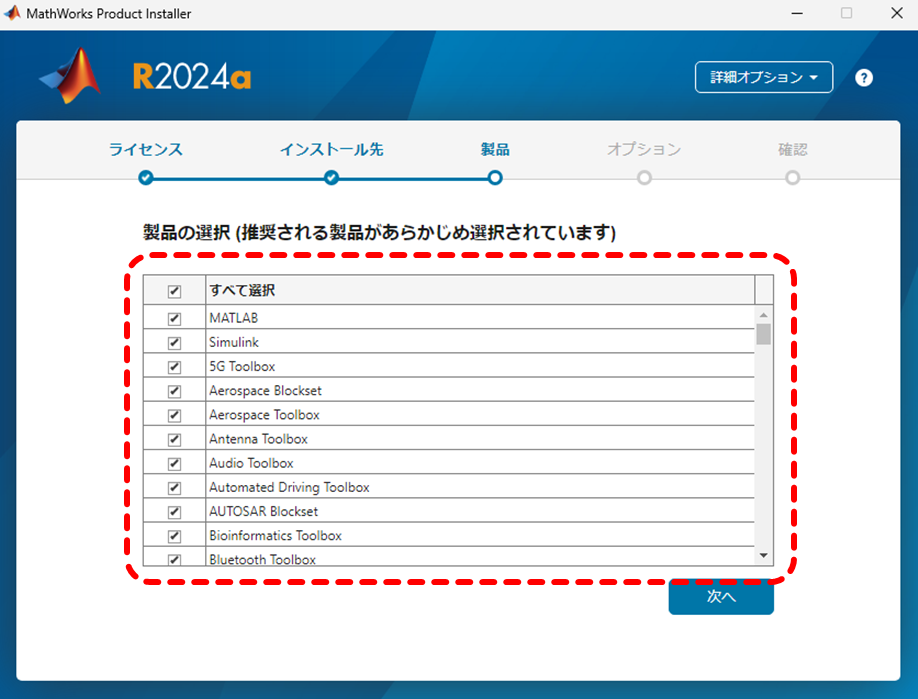Image resolution: width=918 pixels, height=699 pixels.
Task: Click the MathWorks icon in title bar
Action: coord(12,13)
